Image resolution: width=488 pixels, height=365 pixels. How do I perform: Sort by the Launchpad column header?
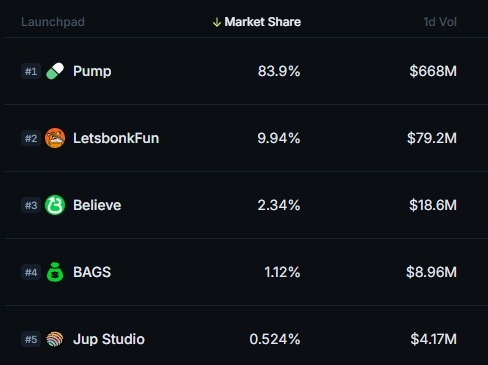53,22
